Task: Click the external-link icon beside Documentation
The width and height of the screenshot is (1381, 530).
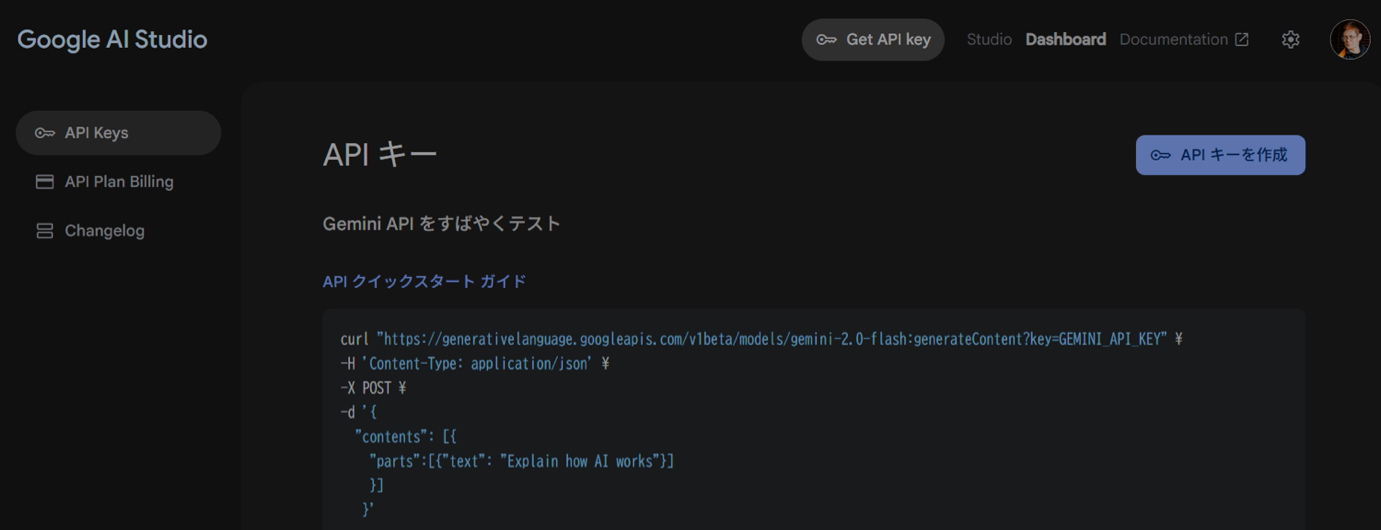Action: coord(1242,40)
